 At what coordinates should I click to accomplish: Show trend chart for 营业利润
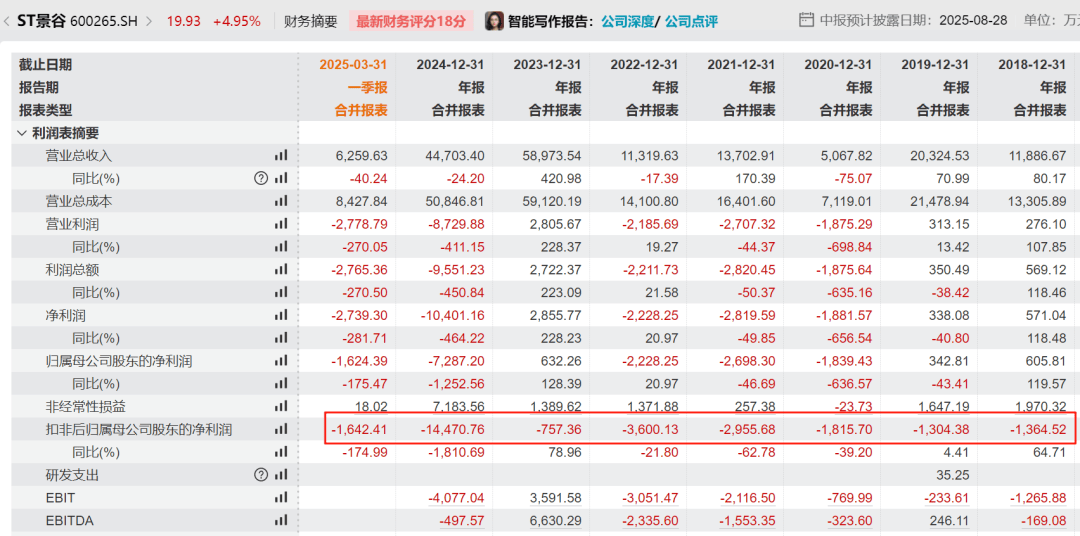tap(280, 224)
